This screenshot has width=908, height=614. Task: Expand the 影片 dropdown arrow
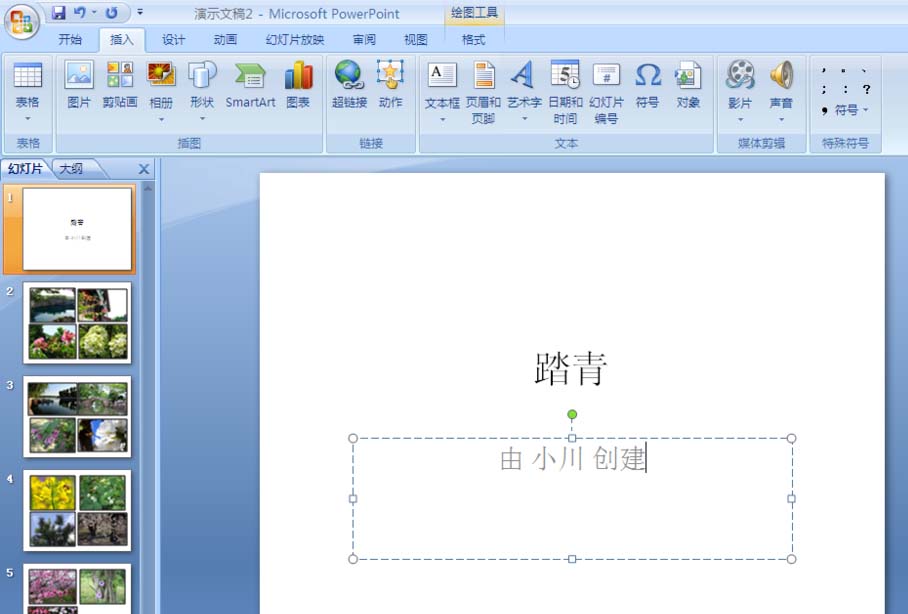740,120
